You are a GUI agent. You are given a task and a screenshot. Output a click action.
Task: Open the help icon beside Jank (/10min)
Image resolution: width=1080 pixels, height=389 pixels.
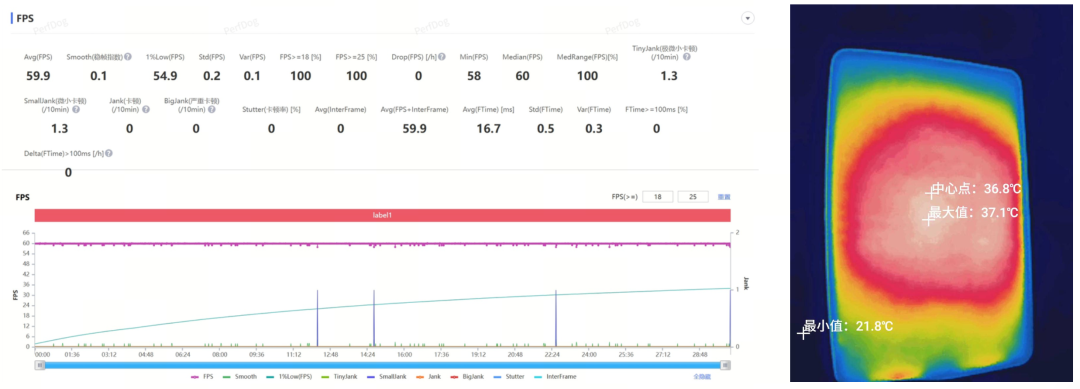(x=147, y=109)
